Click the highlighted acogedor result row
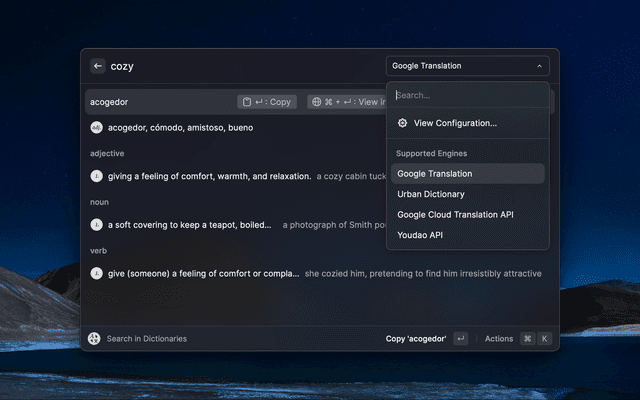Screen dimensions: 640x400 pos(160,102)
